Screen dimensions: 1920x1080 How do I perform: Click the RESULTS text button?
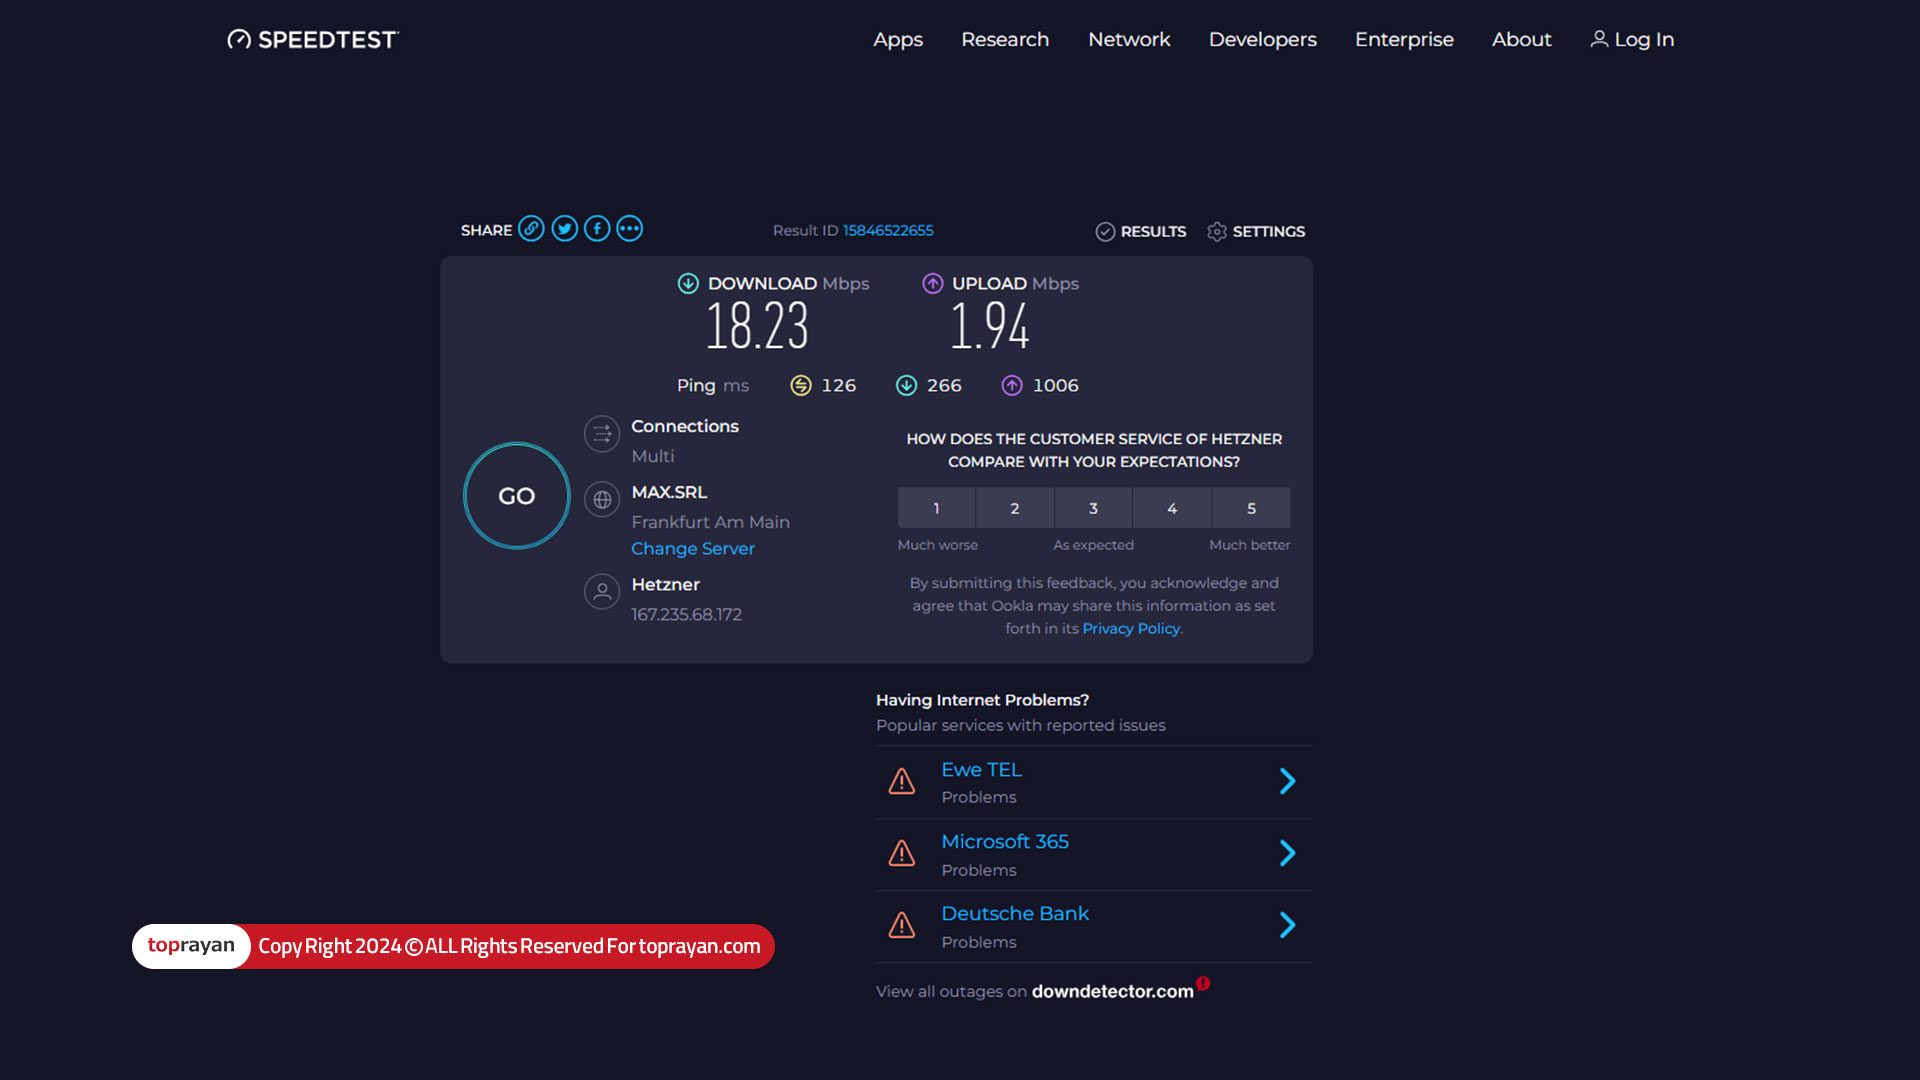(x=1153, y=232)
